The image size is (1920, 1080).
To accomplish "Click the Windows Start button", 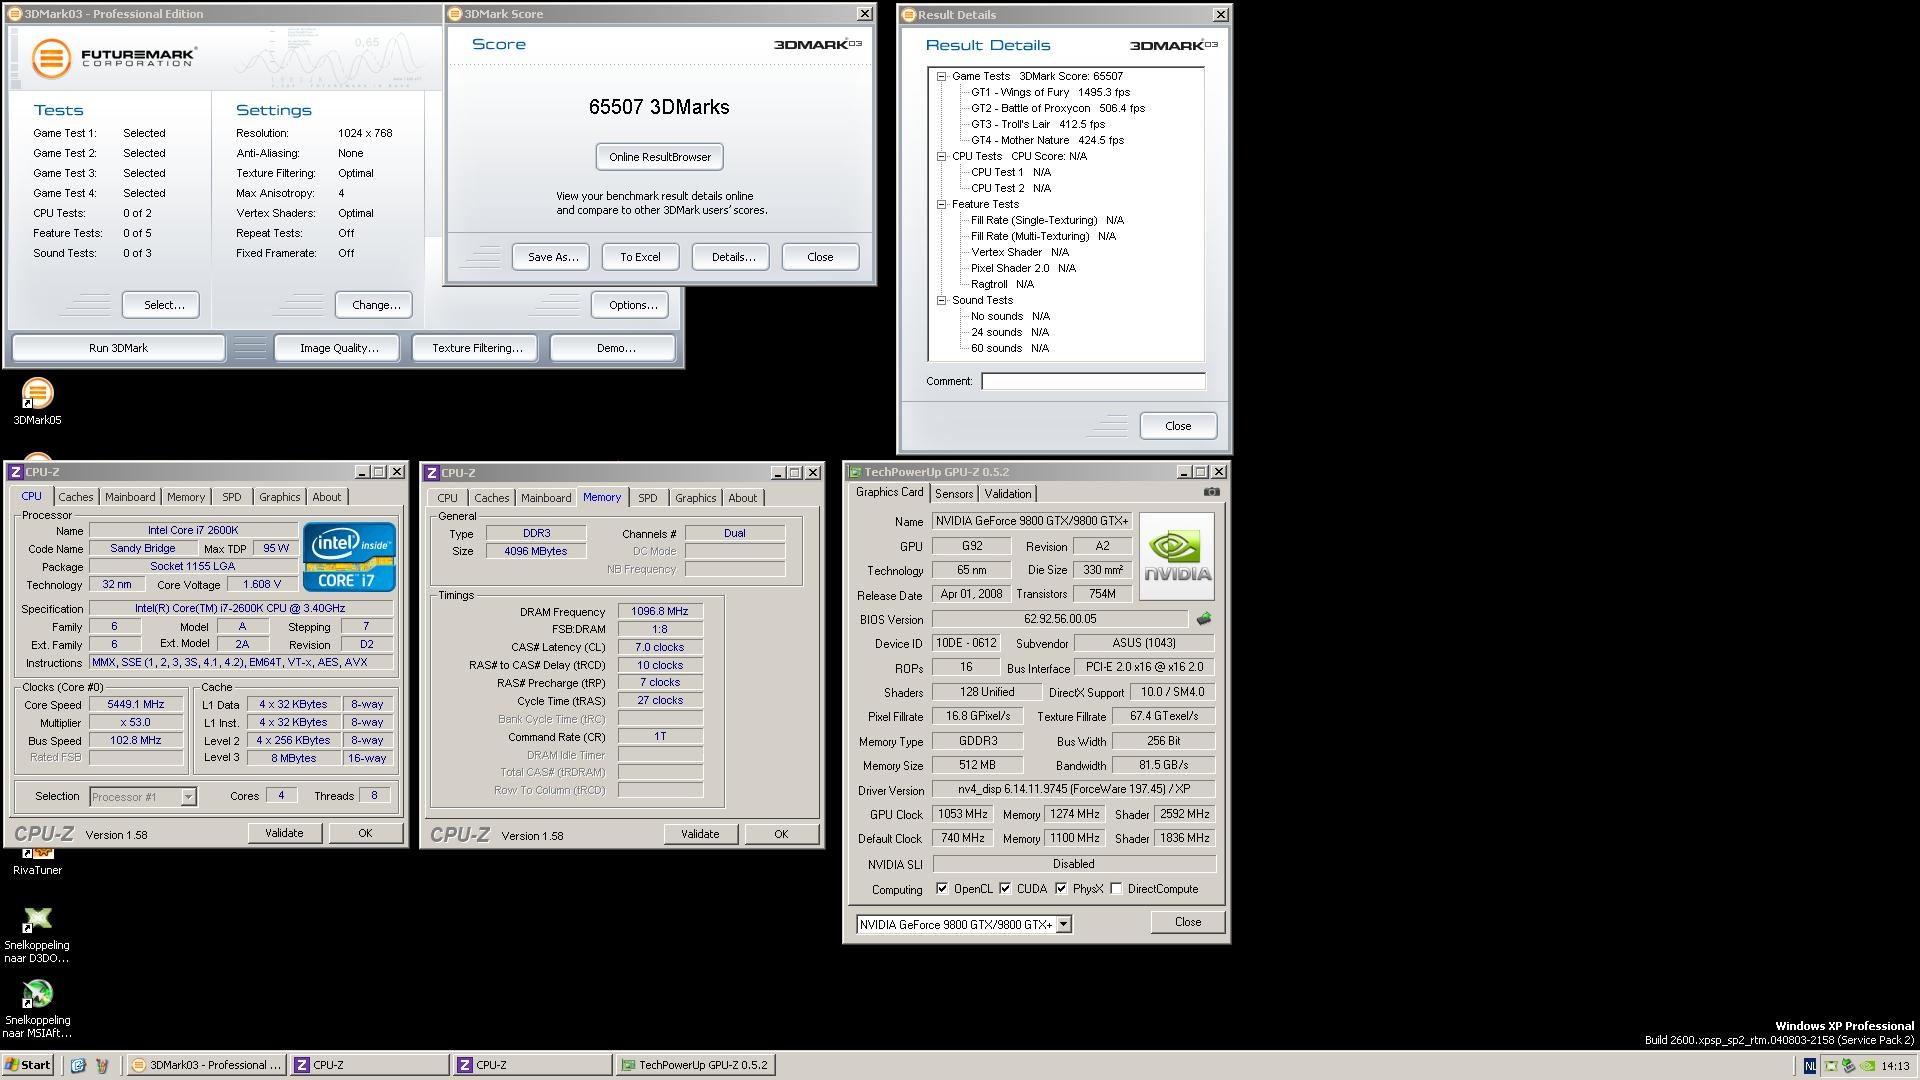I will click(x=28, y=1065).
